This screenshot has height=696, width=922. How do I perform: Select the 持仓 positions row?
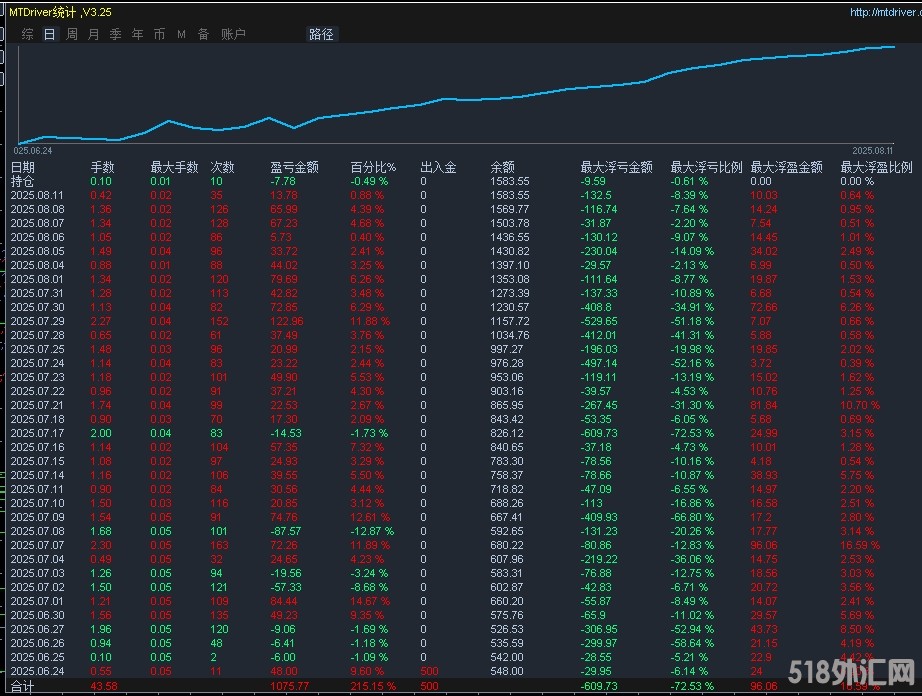point(22,181)
